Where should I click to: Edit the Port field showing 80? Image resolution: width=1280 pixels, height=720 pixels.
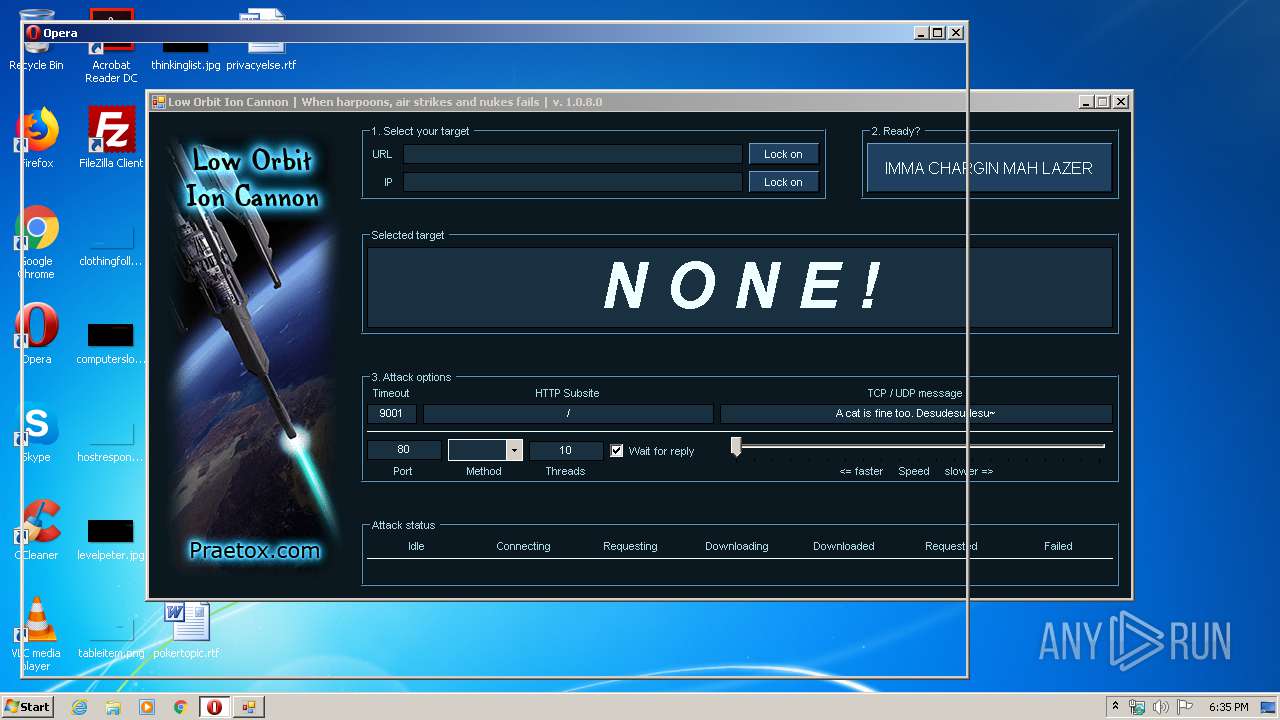click(404, 450)
